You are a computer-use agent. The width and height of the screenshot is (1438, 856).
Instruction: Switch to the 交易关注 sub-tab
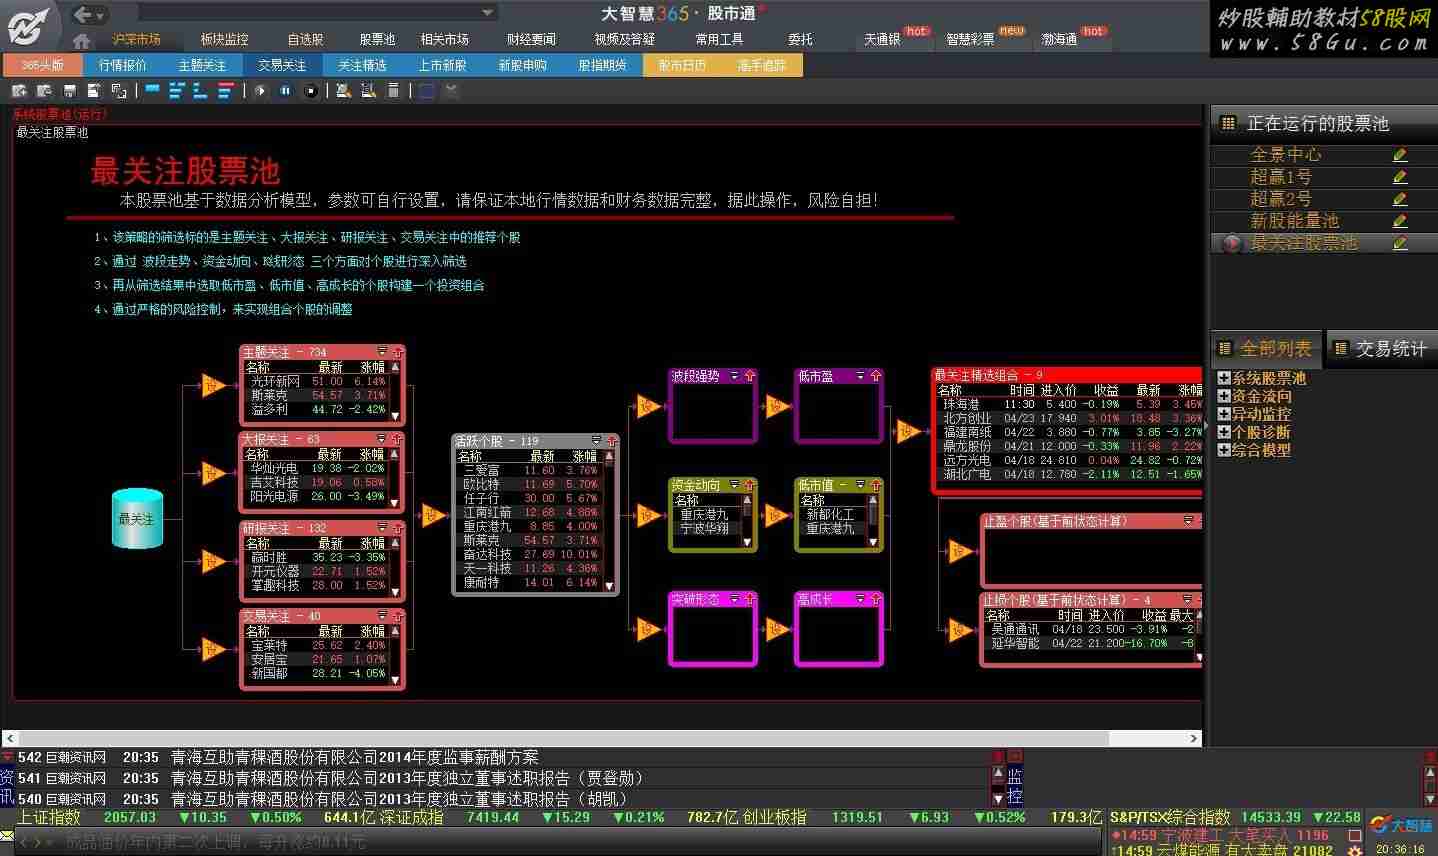tap(282, 65)
